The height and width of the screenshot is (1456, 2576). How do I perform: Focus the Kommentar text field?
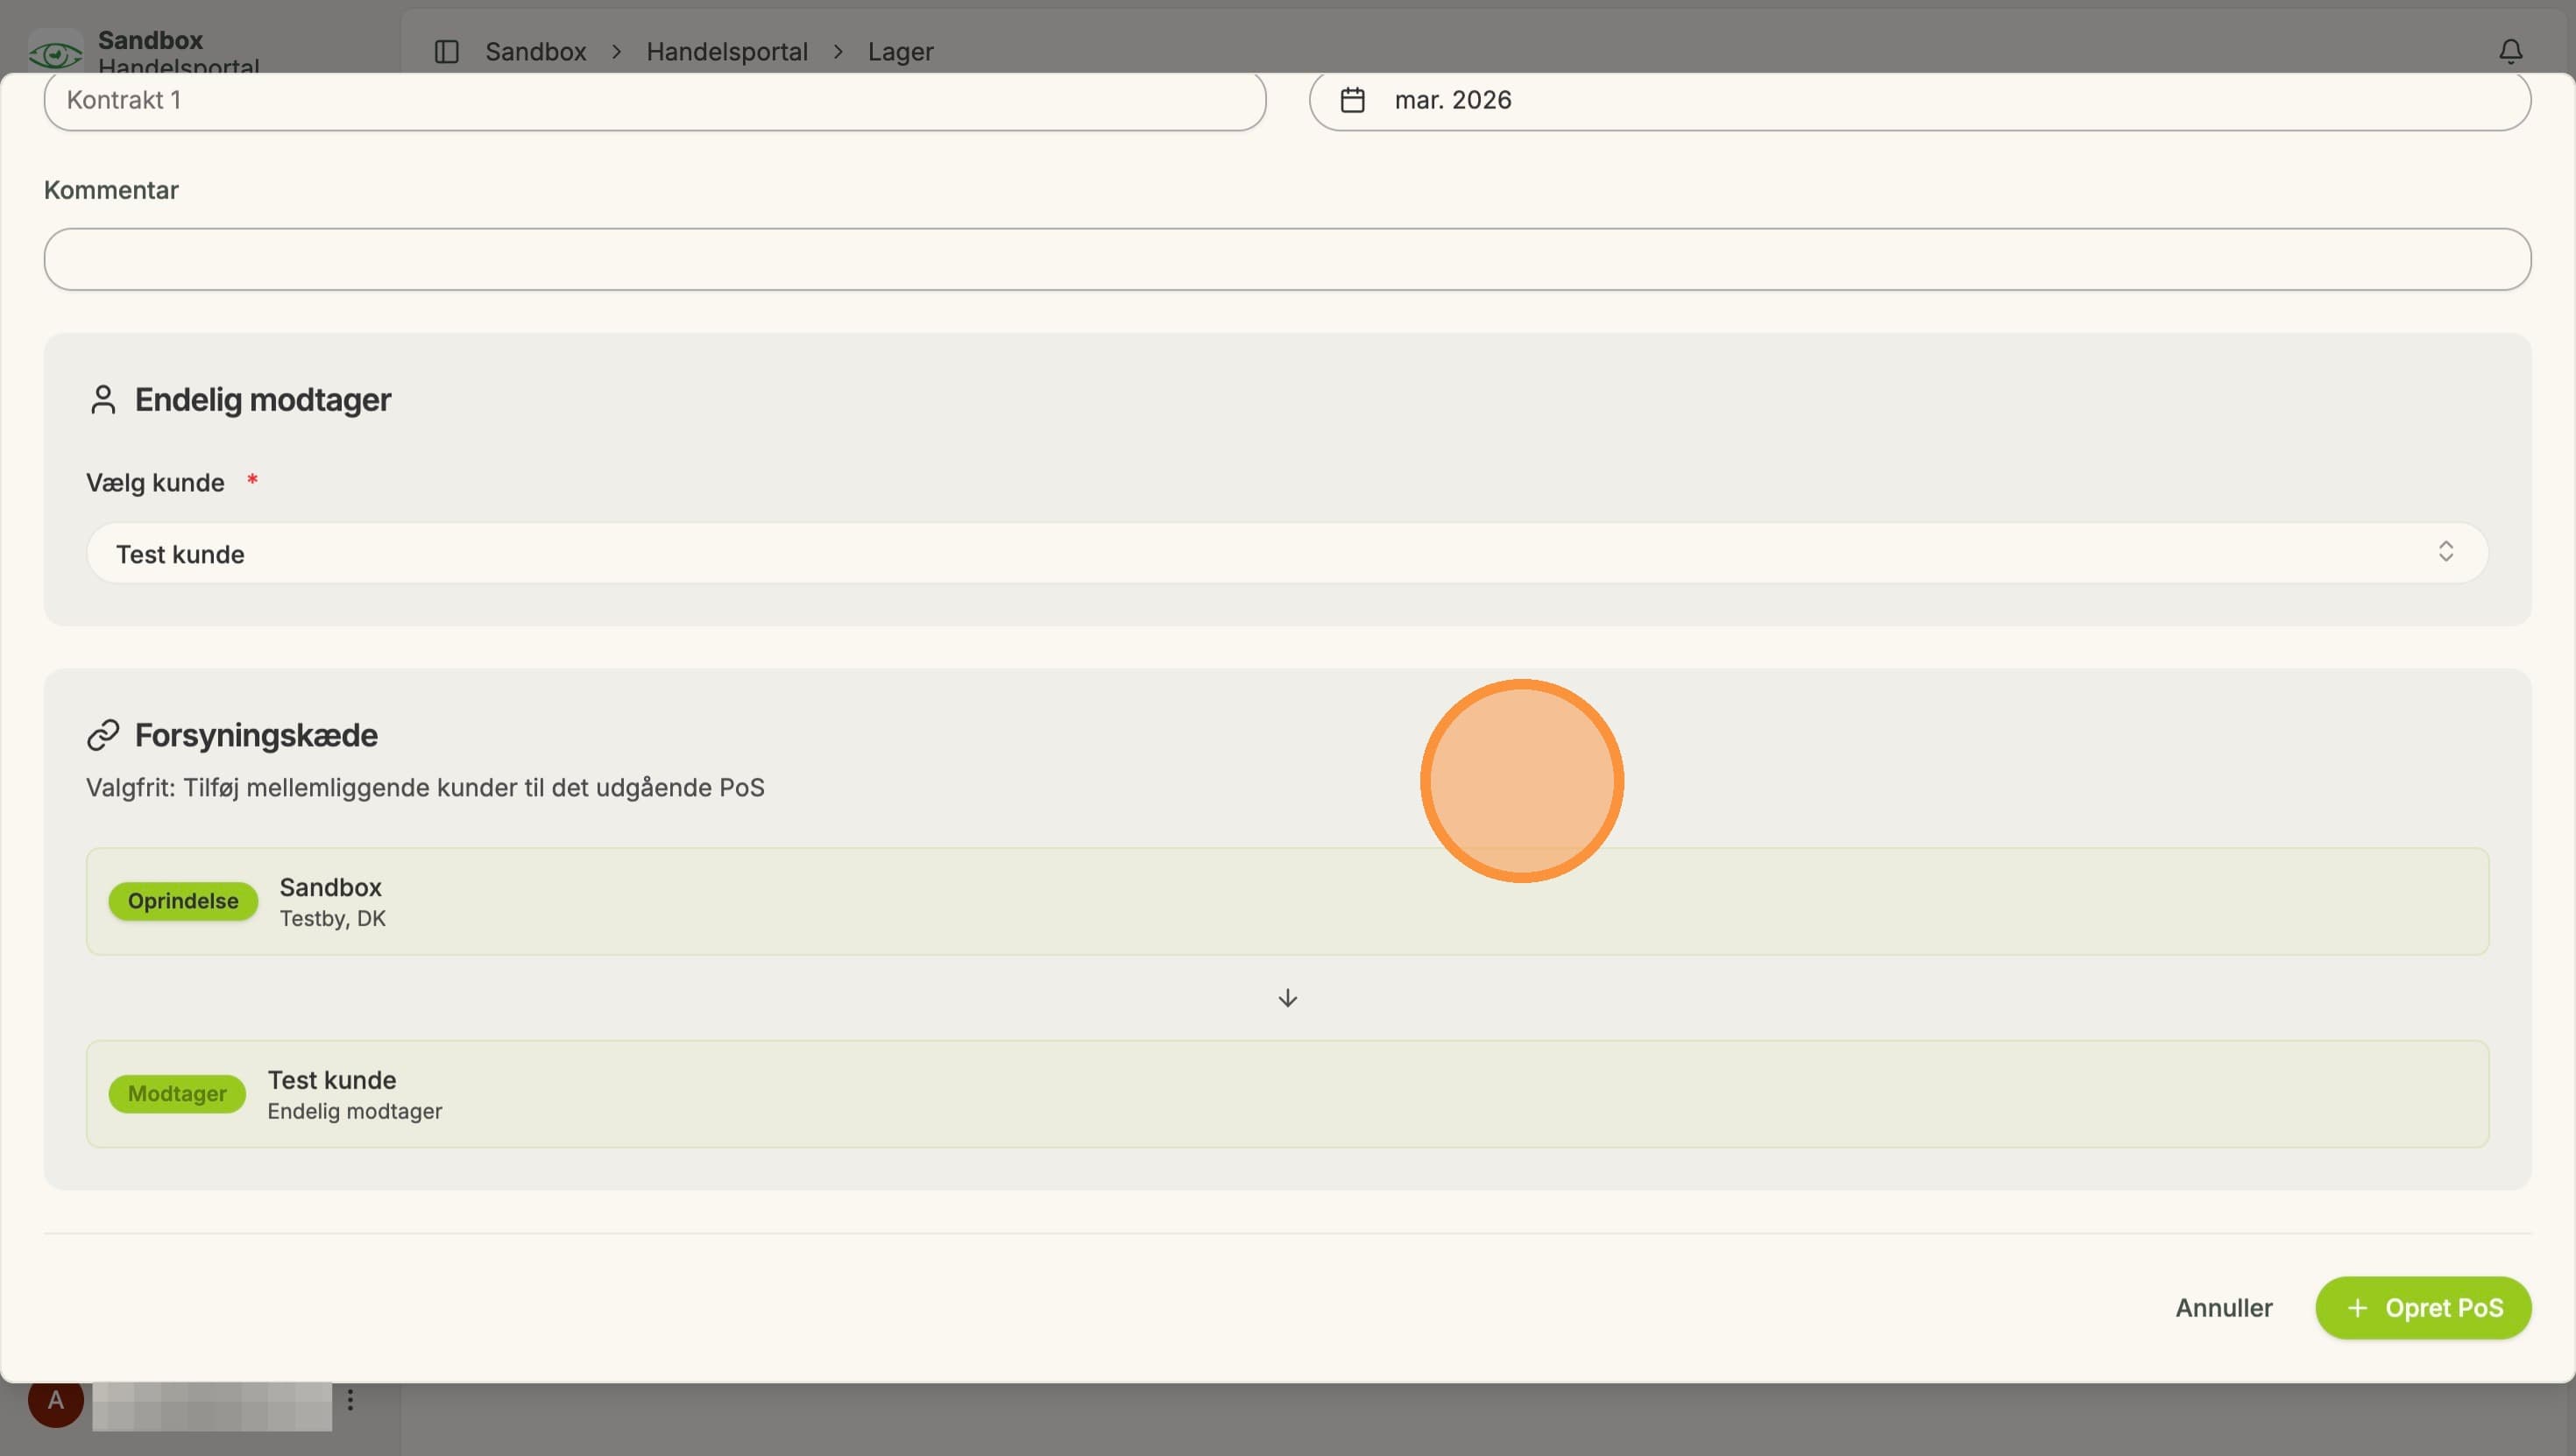click(x=1287, y=259)
